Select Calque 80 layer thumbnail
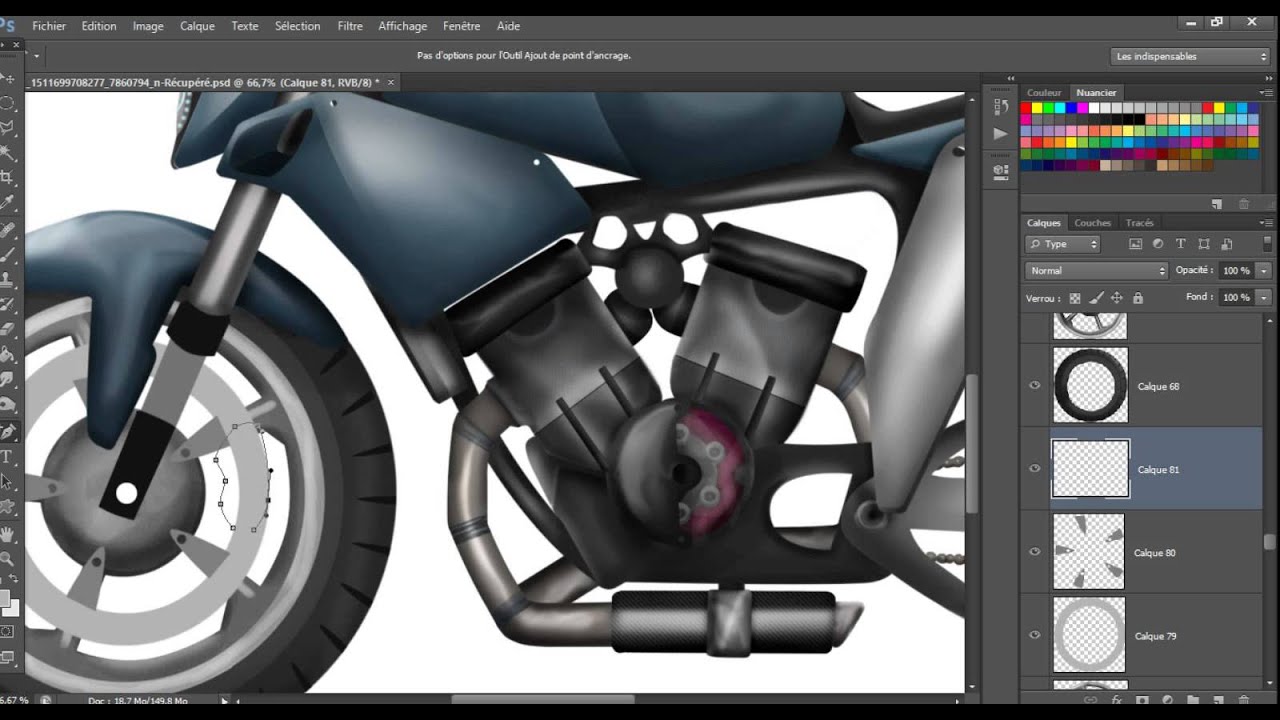Image resolution: width=1280 pixels, height=720 pixels. [x=1089, y=552]
